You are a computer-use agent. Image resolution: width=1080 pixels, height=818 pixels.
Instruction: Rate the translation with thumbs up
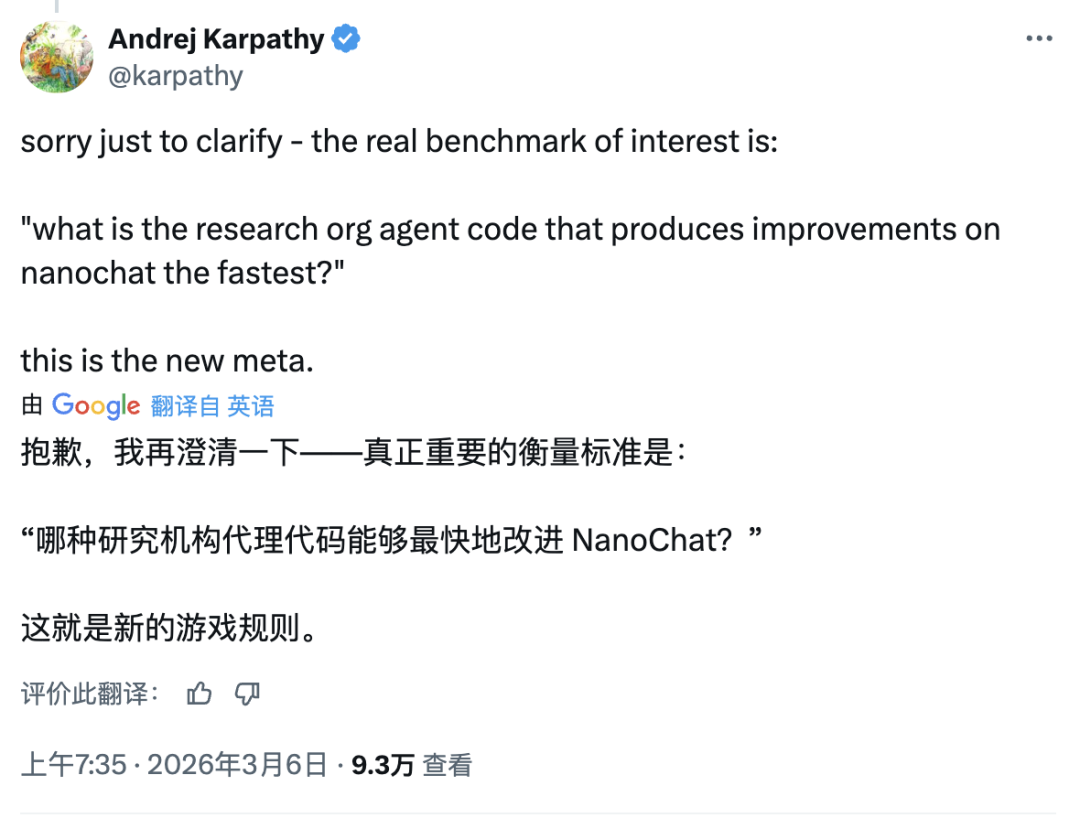[200, 693]
